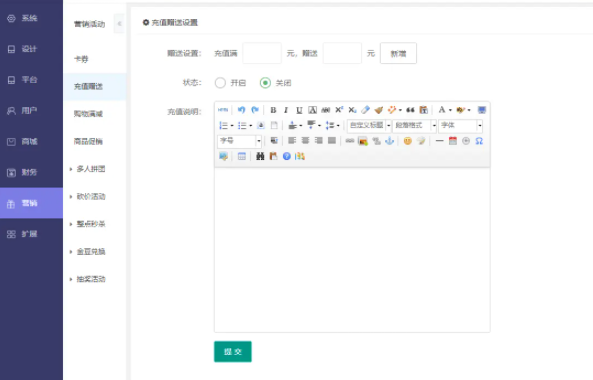Image resolution: width=593 pixels, height=380 pixels.
Task: Center align the text
Action: pos(305,141)
